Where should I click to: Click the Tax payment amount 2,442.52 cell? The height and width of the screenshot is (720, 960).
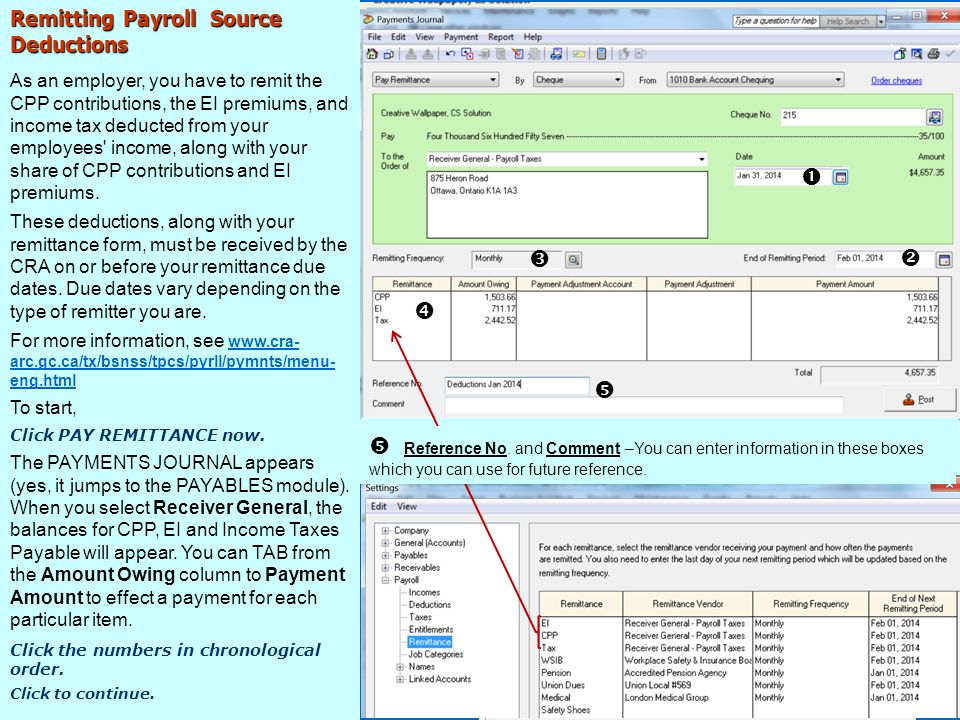click(844, 320)
